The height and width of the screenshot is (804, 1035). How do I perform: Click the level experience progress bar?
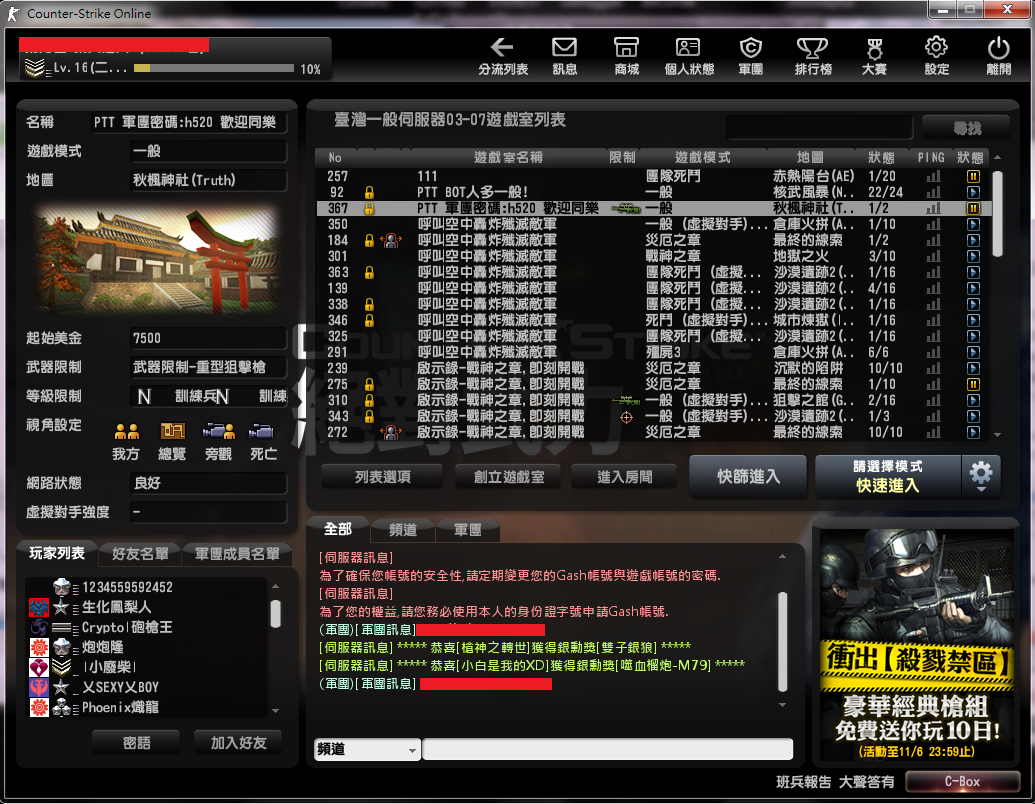click(x=214, y=68)
